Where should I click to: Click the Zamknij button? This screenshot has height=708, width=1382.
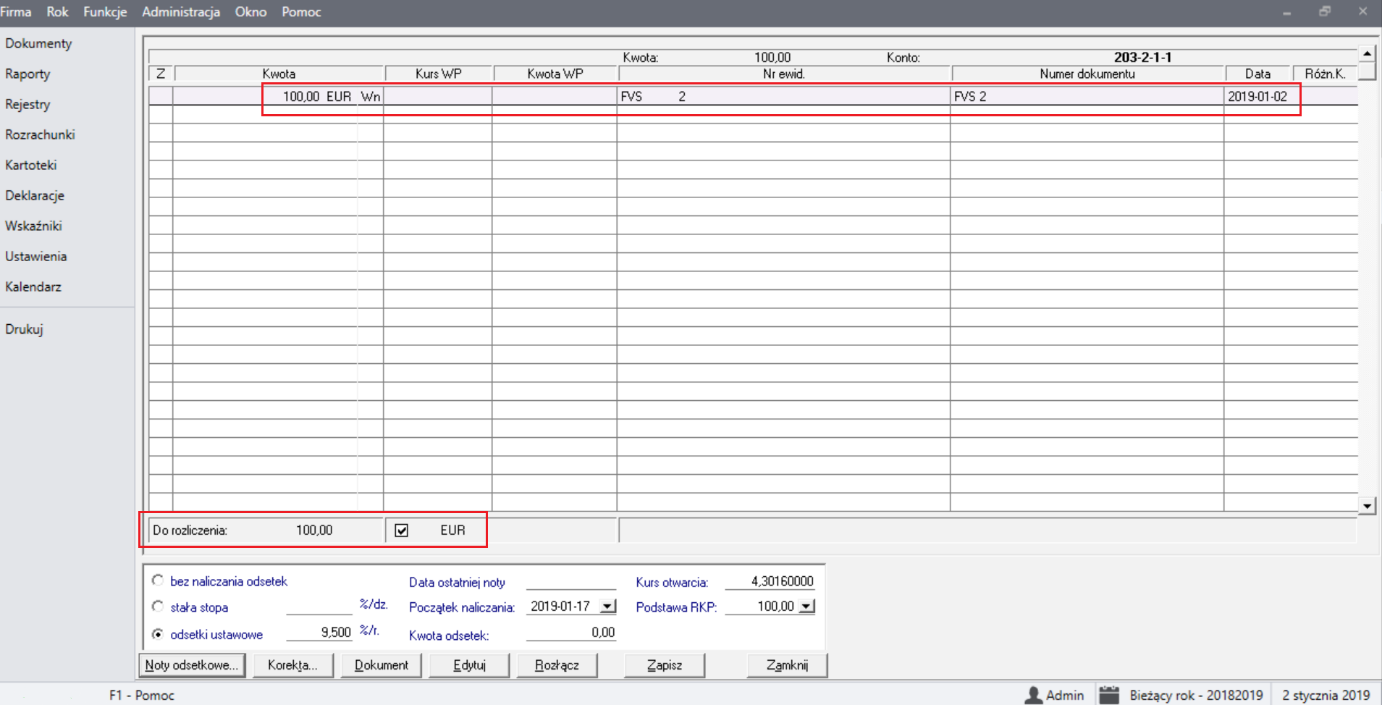point(787,665)
